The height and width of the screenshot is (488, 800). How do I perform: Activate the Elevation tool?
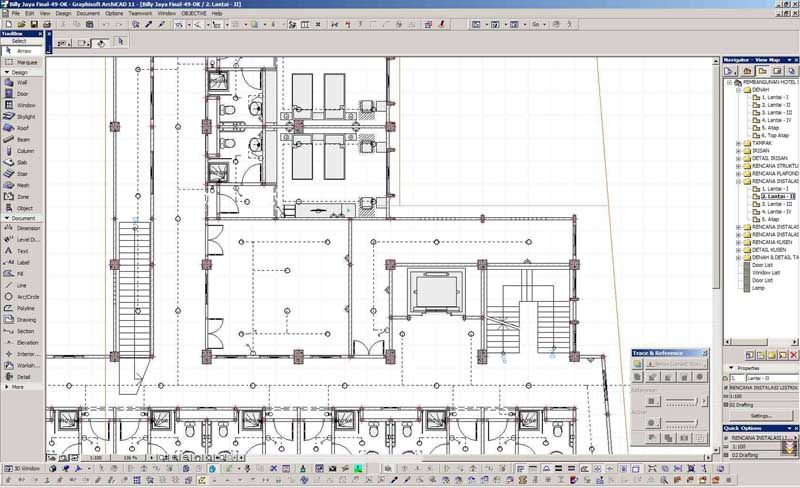click(x=21, y=343)
